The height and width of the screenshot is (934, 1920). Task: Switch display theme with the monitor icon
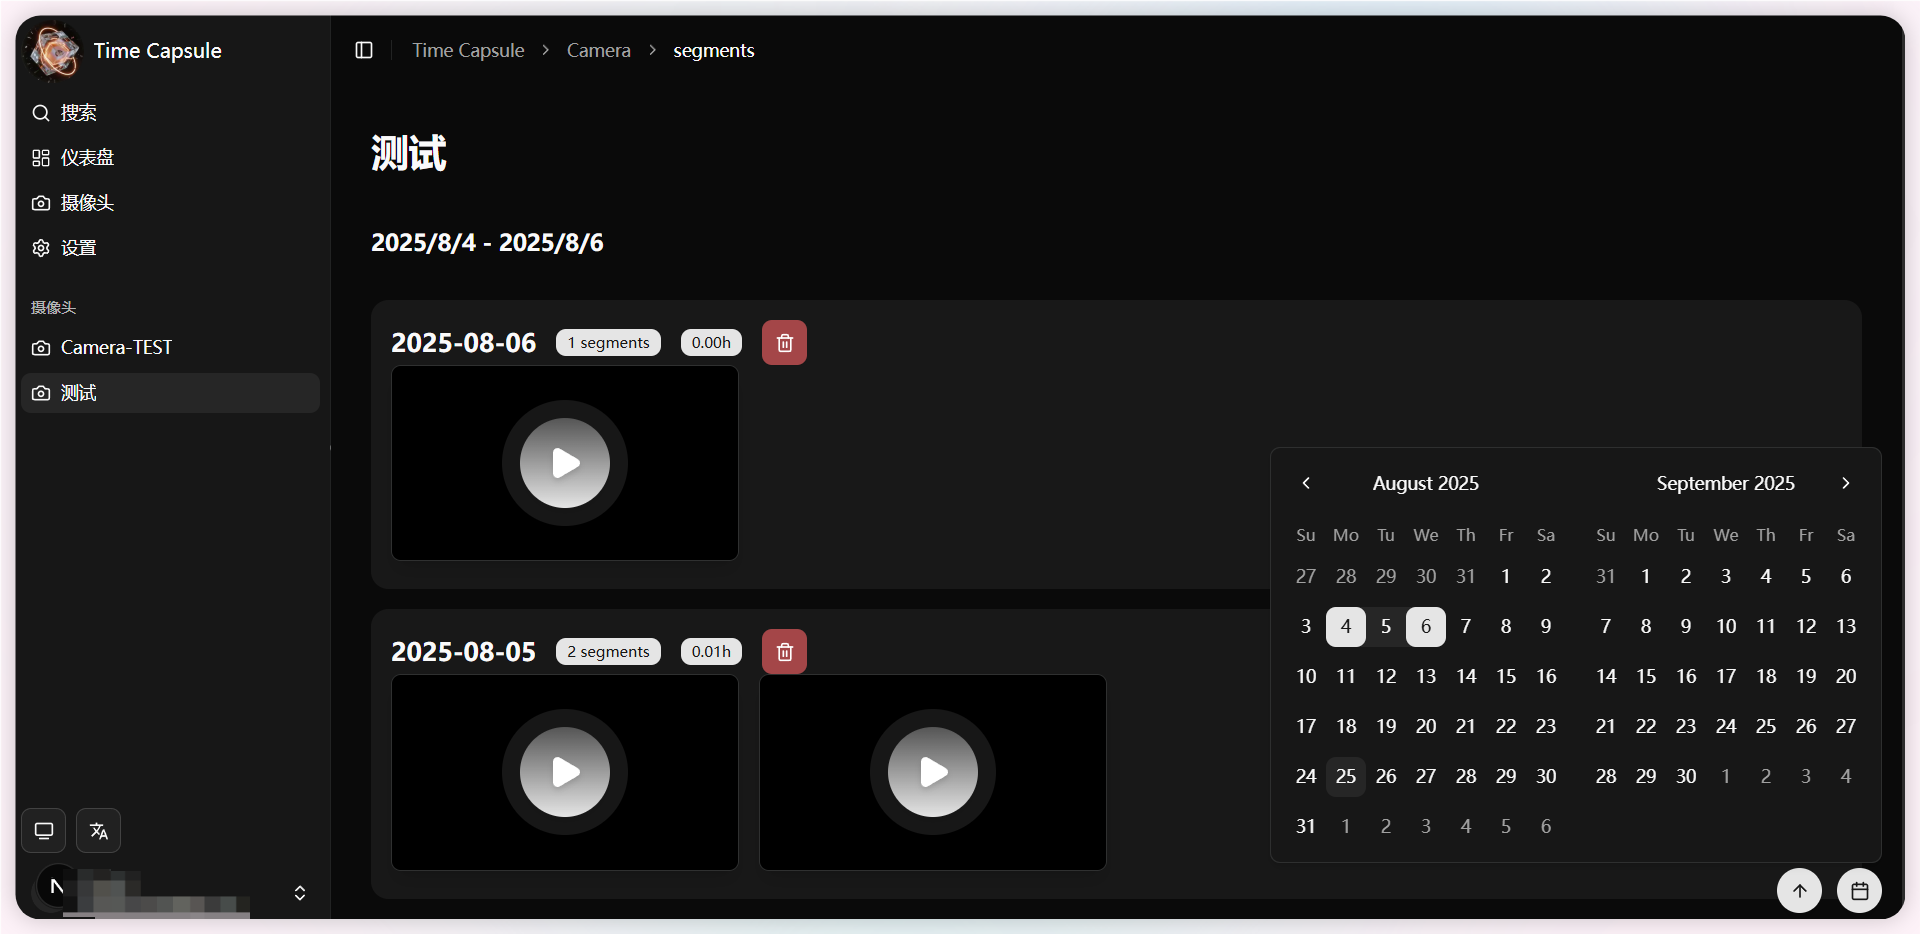[44, 831]
